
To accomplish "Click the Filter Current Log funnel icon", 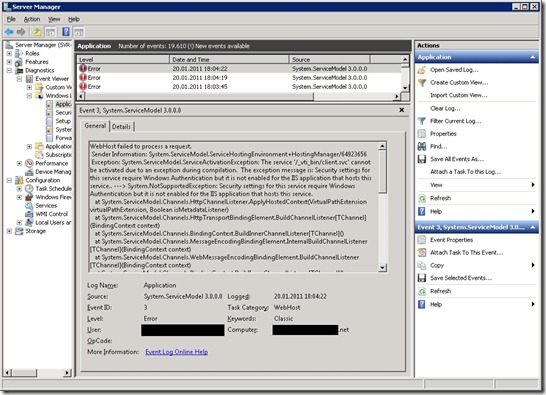I will [x=422, y=121].
